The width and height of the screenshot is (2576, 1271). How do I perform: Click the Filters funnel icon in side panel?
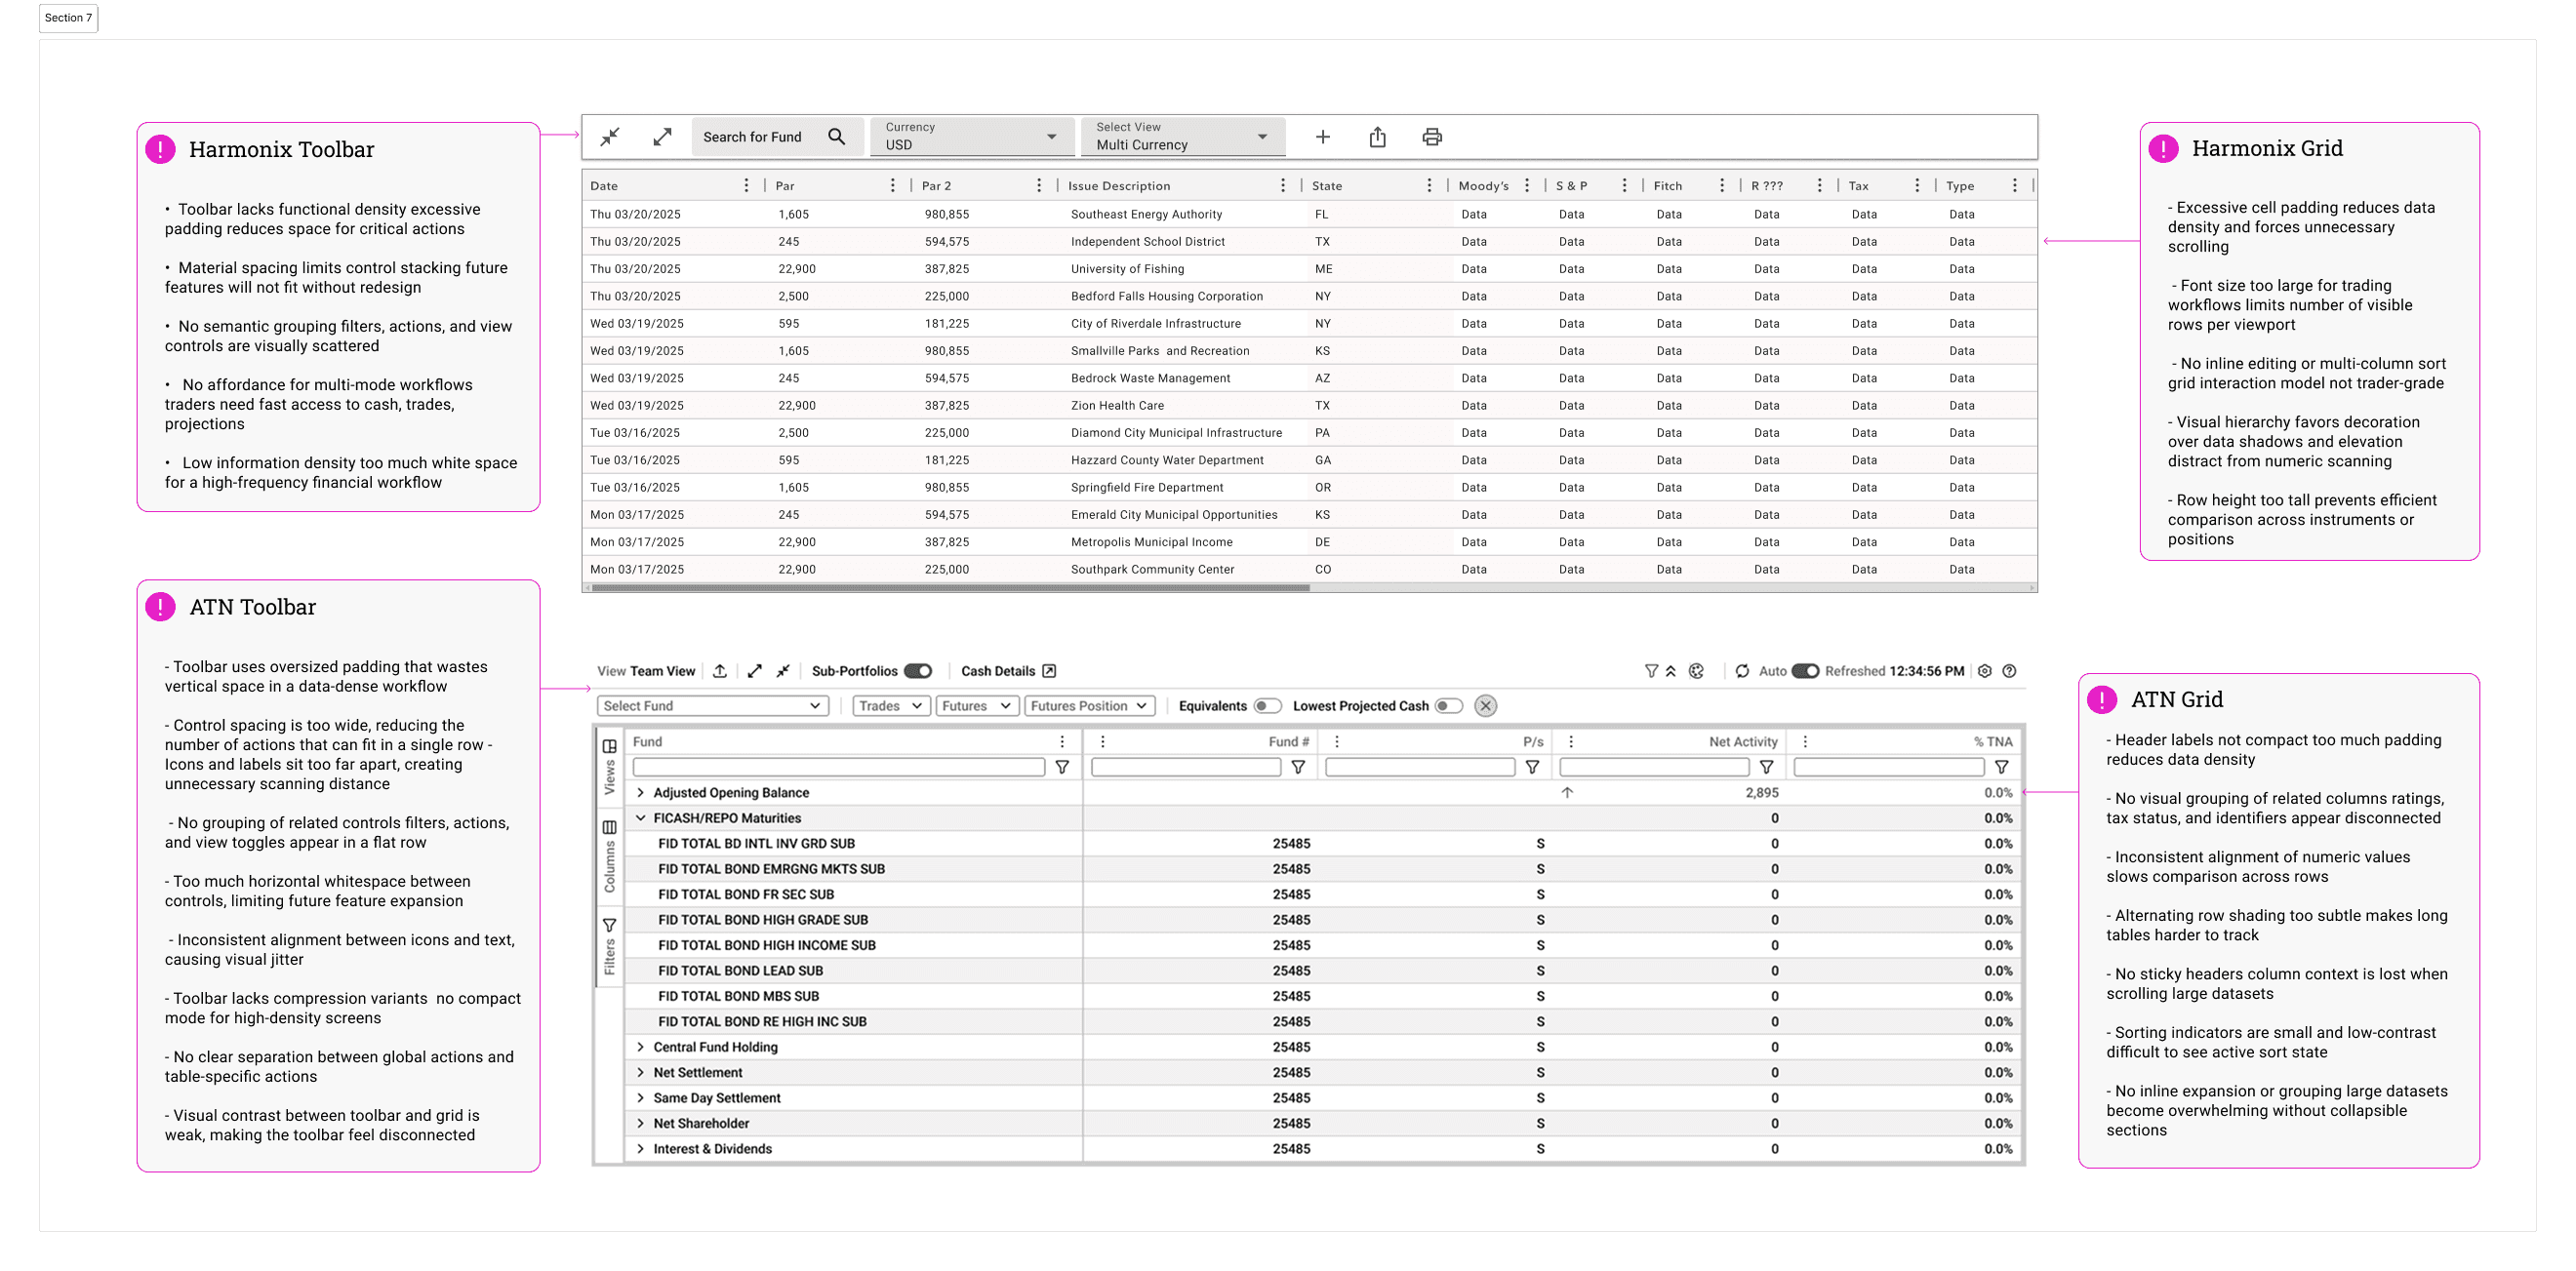point(609,925)
